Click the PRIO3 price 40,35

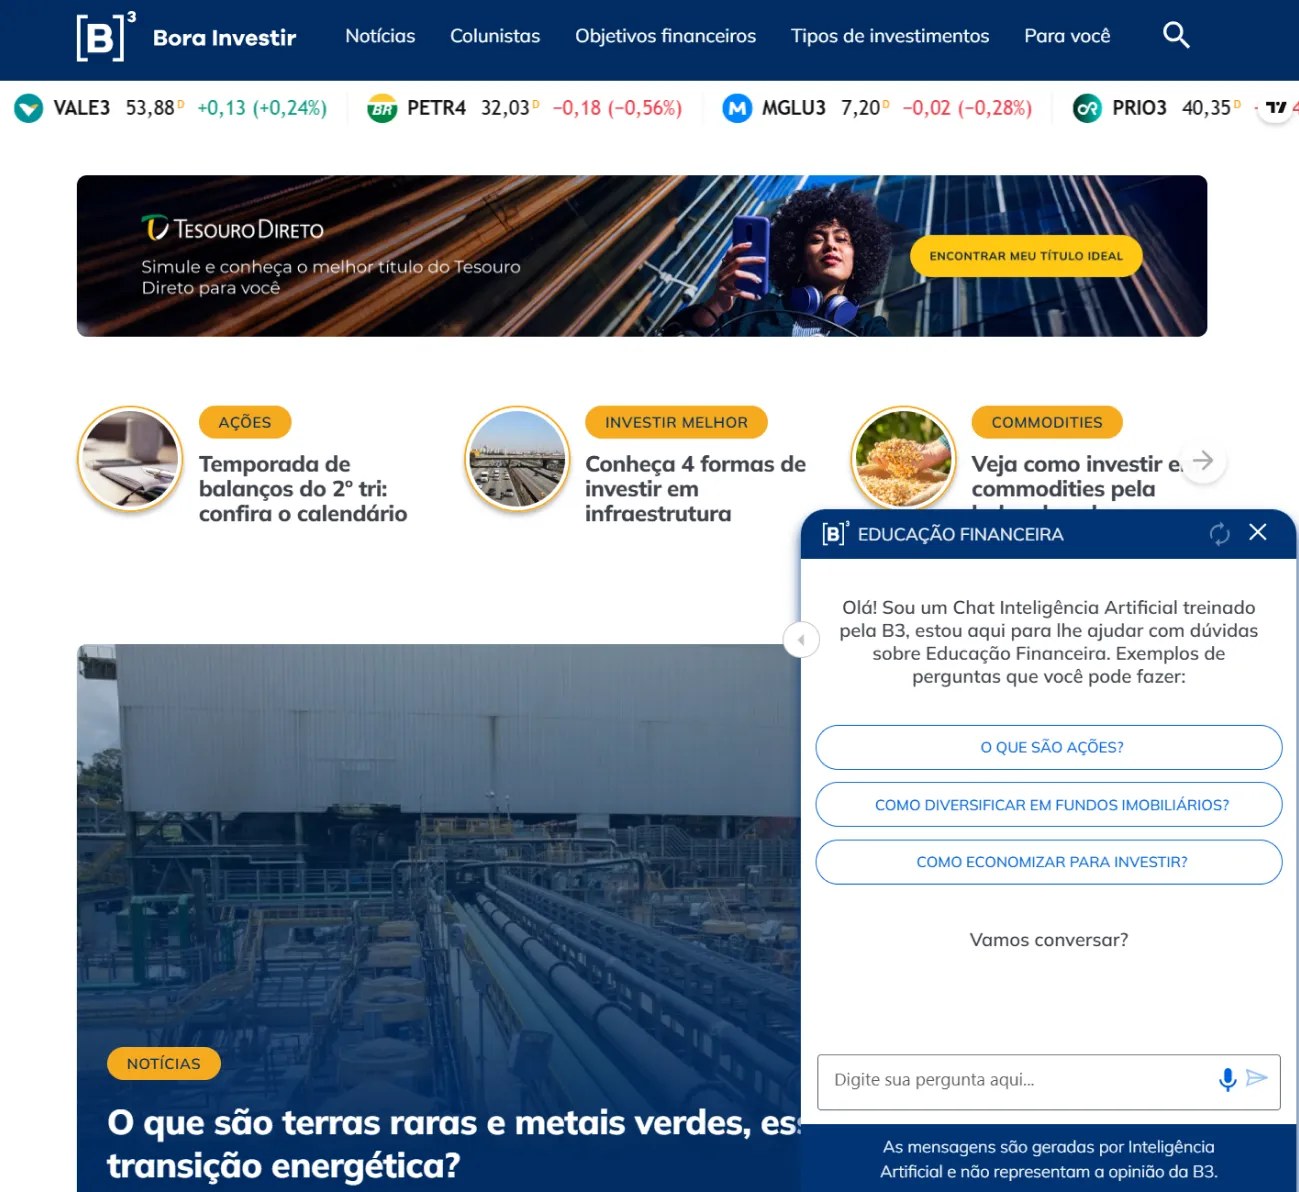click(x=1207, y=108)
